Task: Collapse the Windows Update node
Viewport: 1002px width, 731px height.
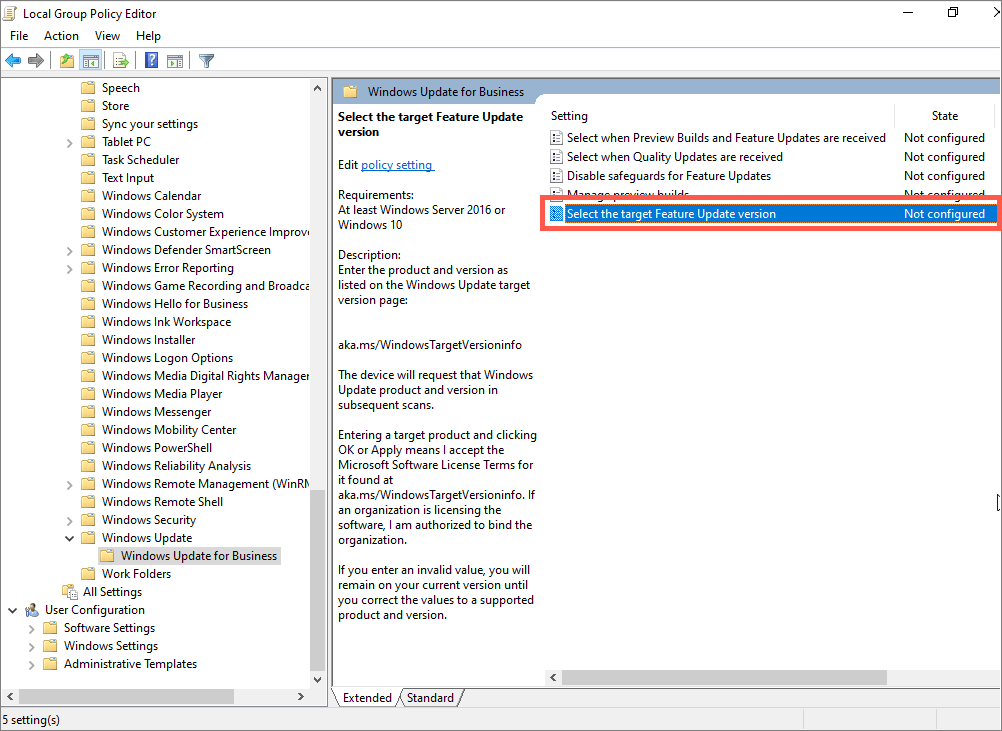Action: [x=70, y=538]
